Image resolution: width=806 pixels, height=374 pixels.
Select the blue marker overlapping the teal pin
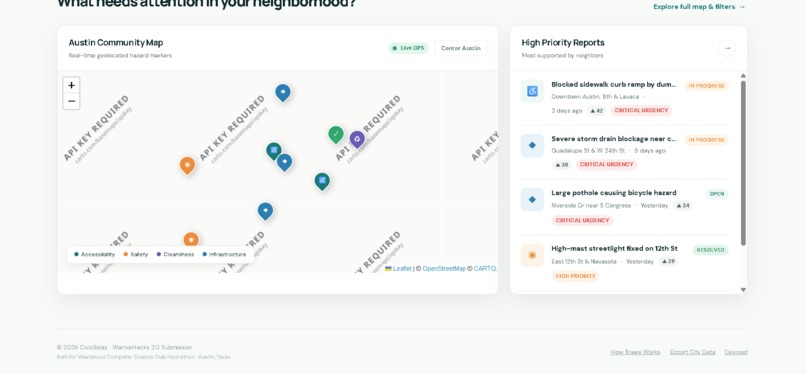[x=284, y=162]
